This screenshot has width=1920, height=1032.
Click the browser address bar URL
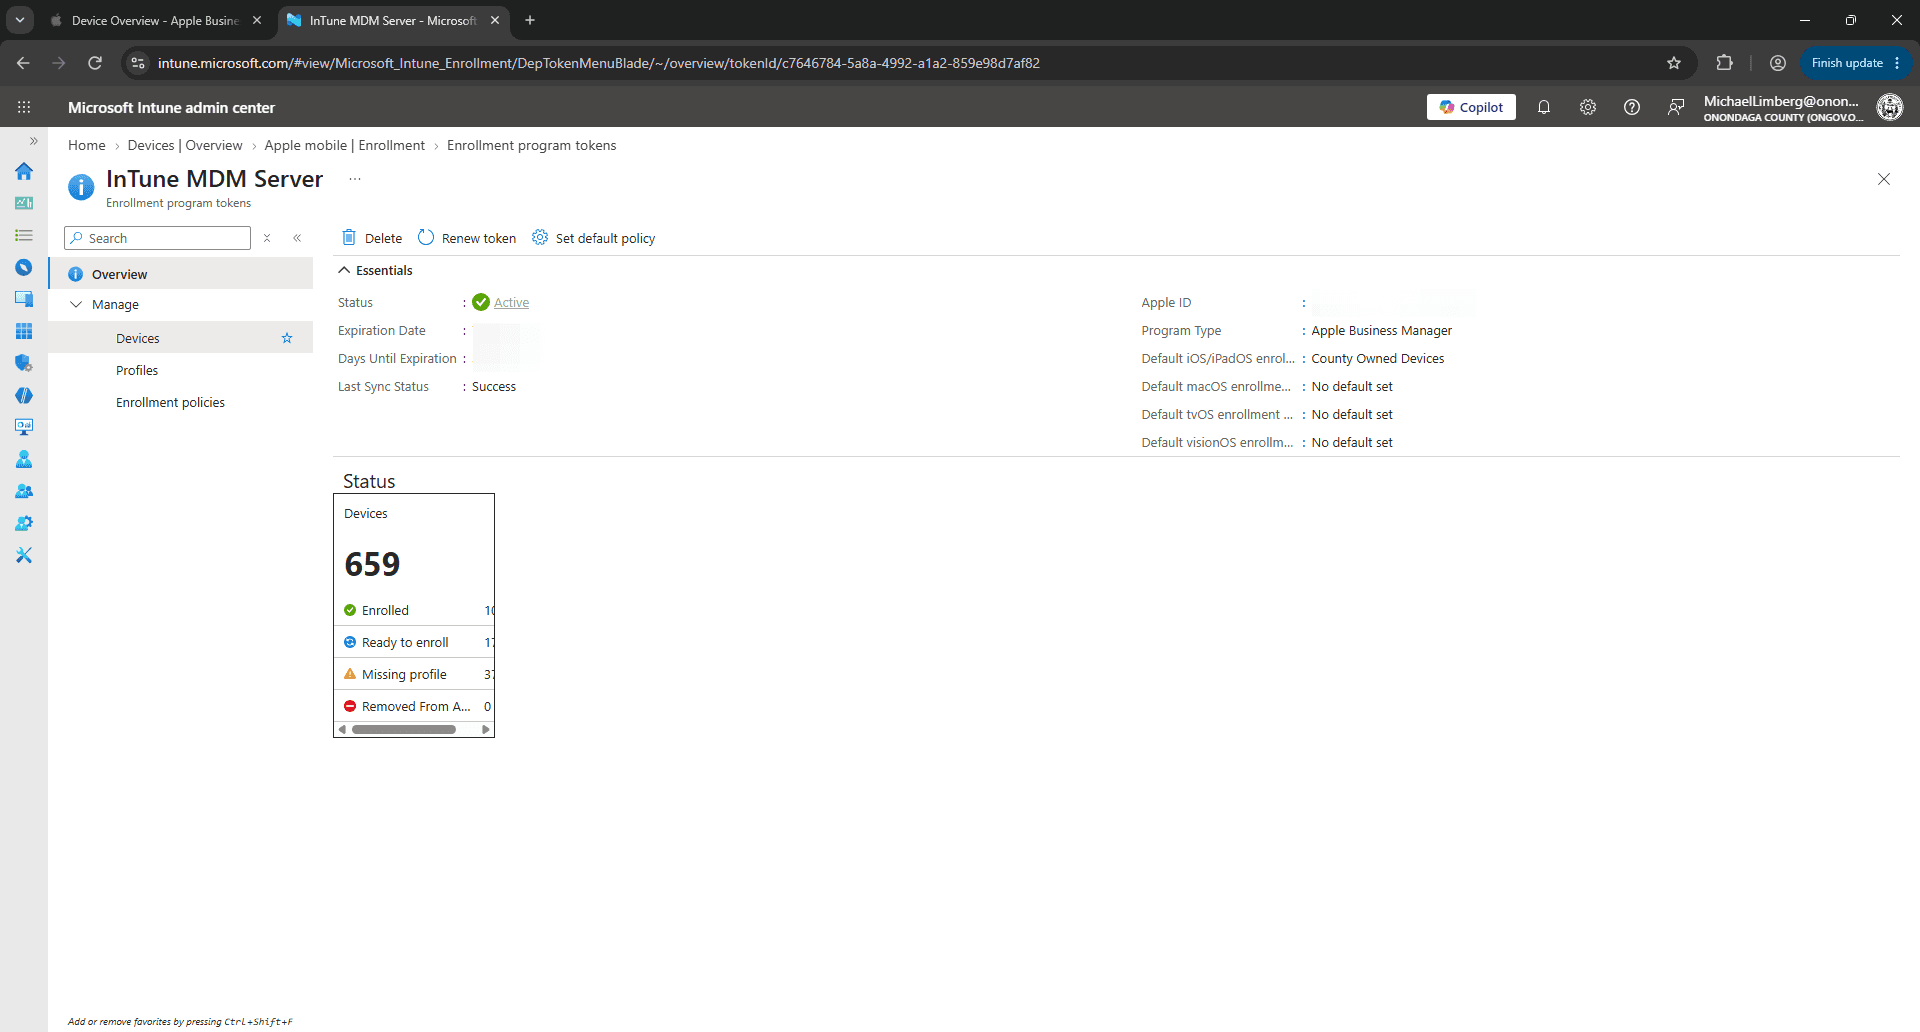click(x=598, y=63)
